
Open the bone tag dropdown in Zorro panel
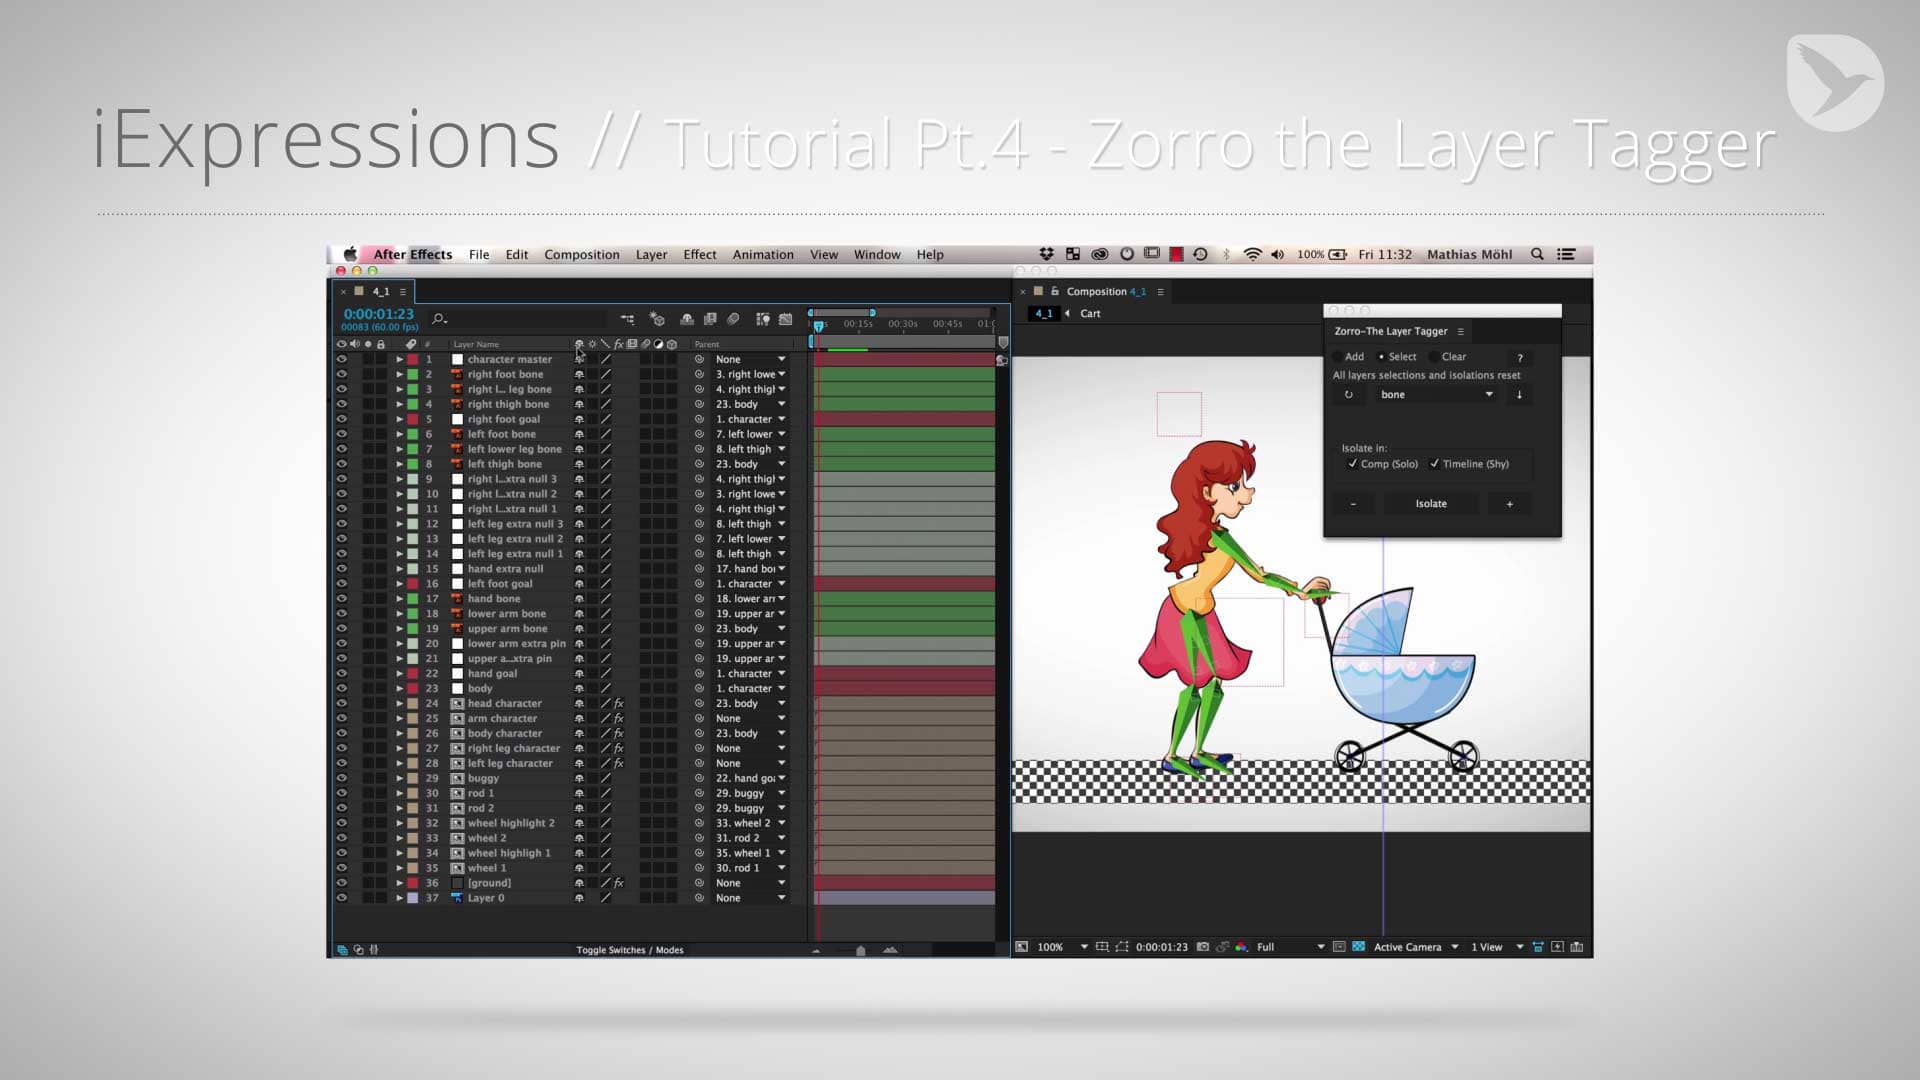[x=1436, y=395]
